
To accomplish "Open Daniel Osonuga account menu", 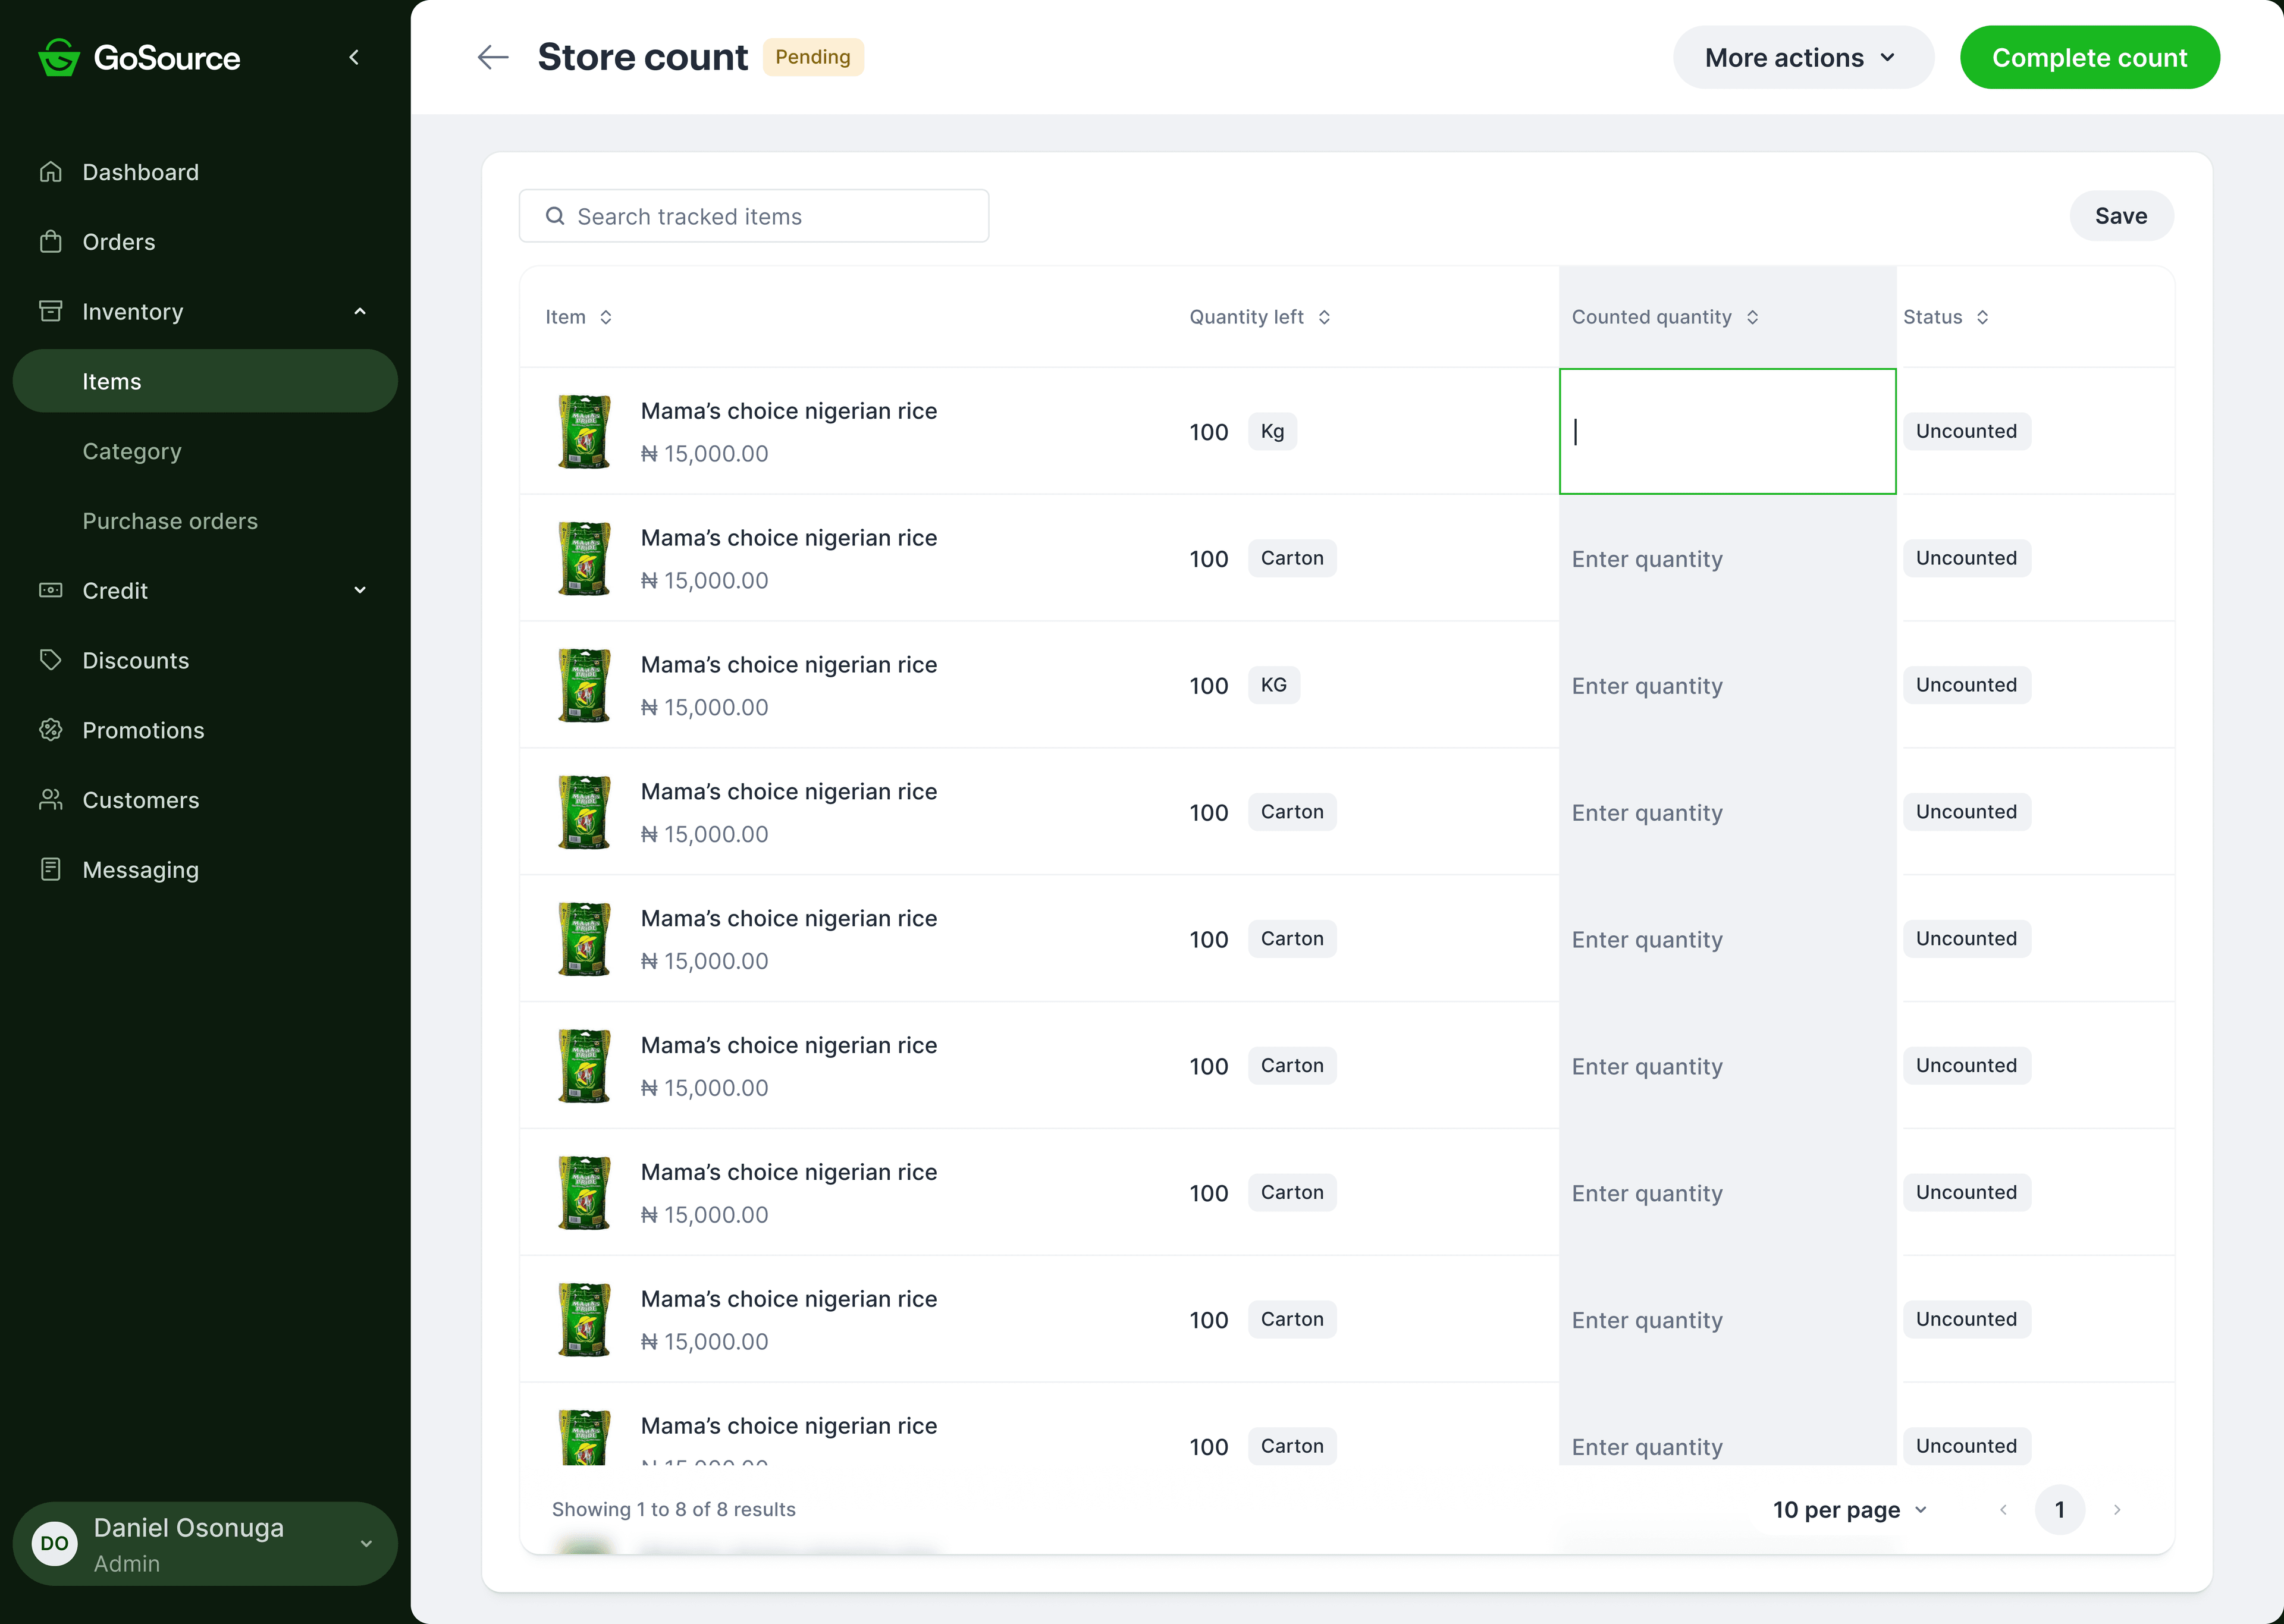I will (x=205, y=1544).
